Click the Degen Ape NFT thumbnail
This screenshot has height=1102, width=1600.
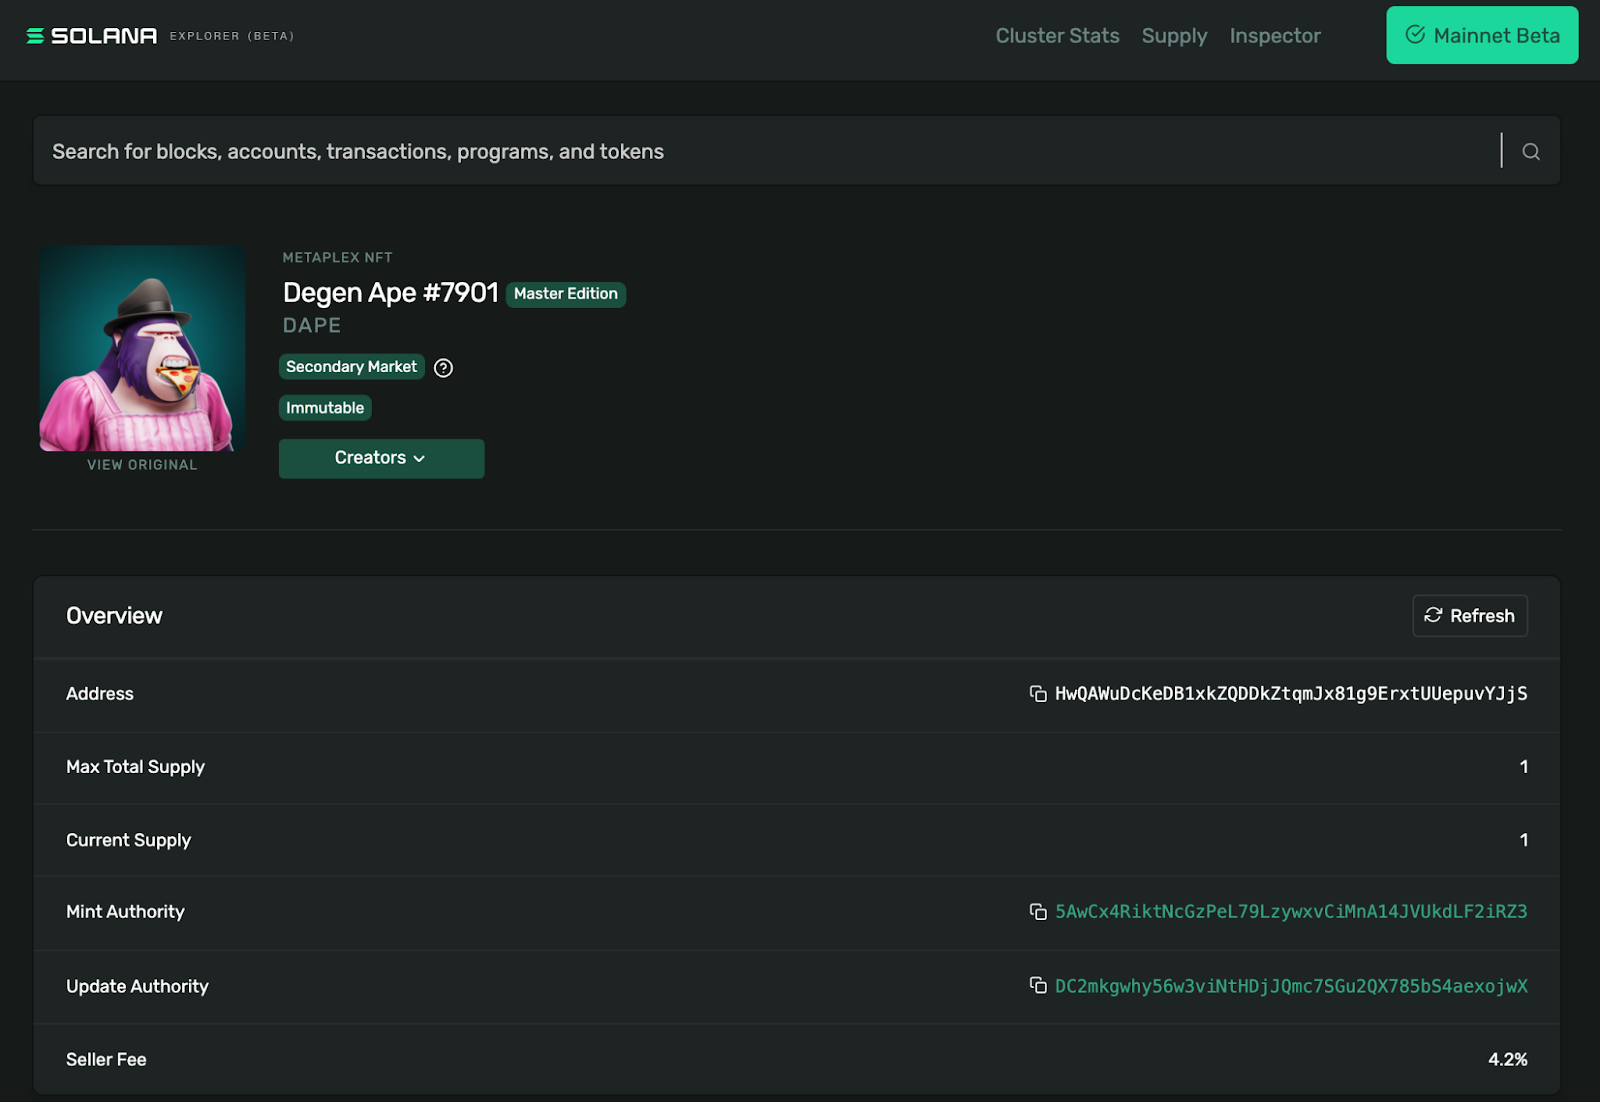click(x=142, y=348)
